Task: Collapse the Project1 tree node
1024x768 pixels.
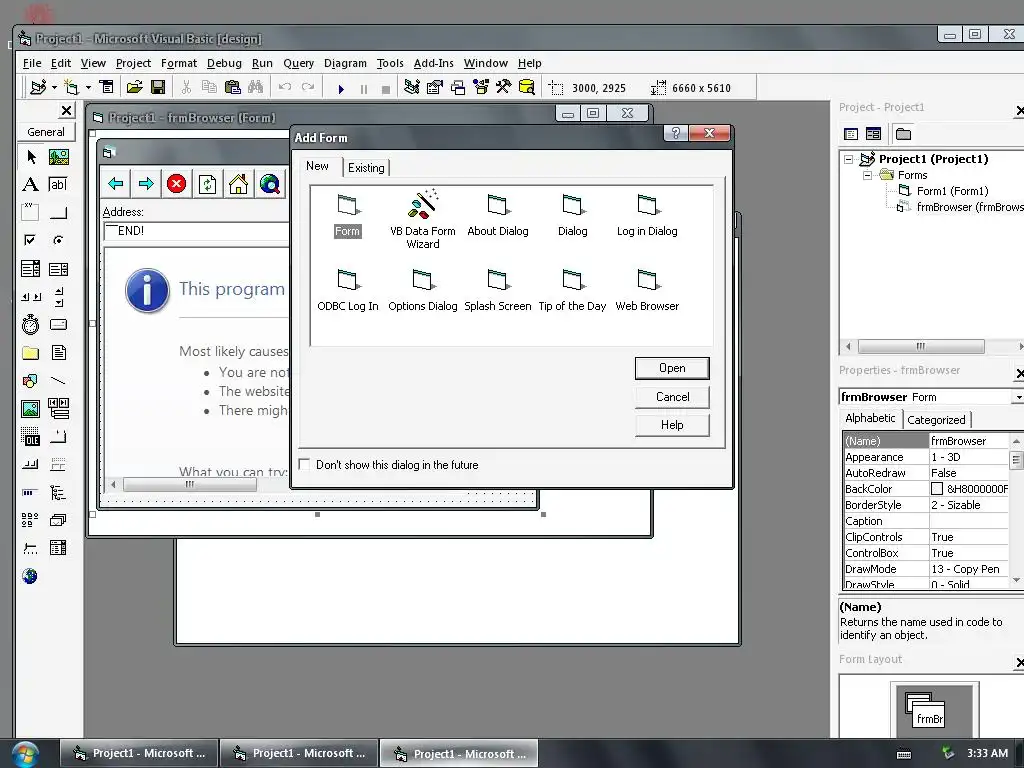Action: click(848, 159)
